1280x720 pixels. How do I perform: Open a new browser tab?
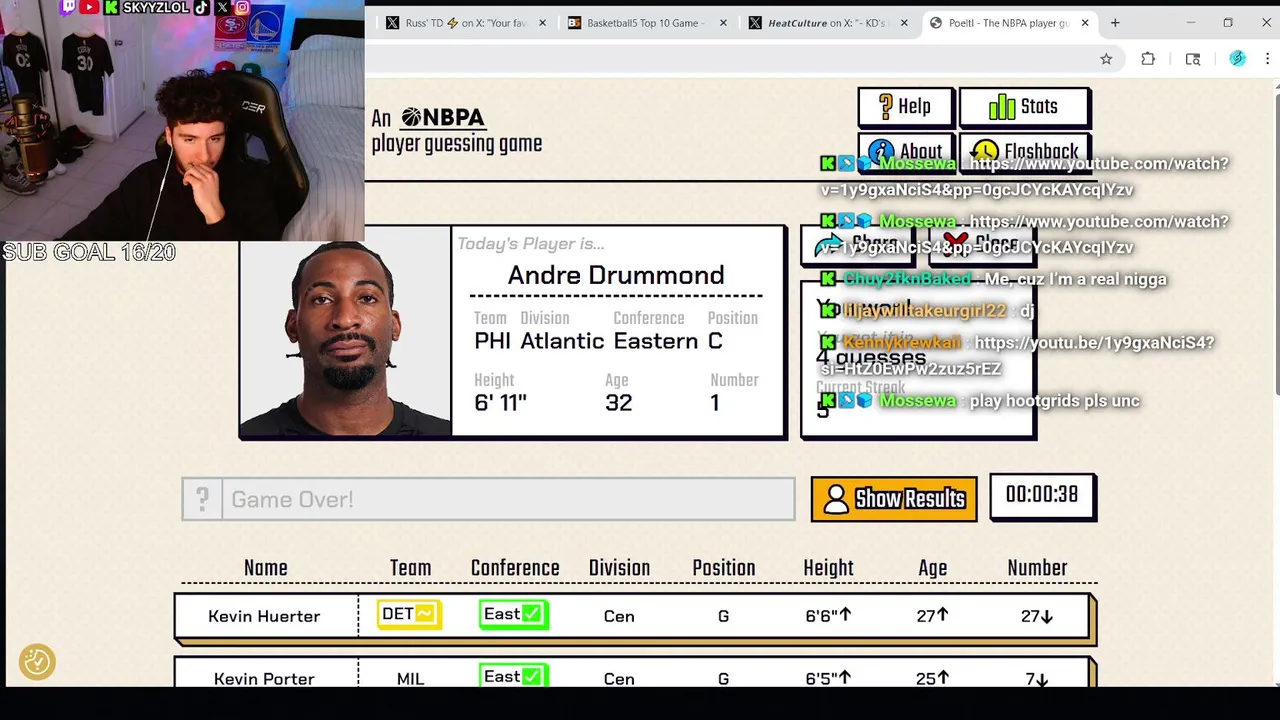[x=1115, y=23]
